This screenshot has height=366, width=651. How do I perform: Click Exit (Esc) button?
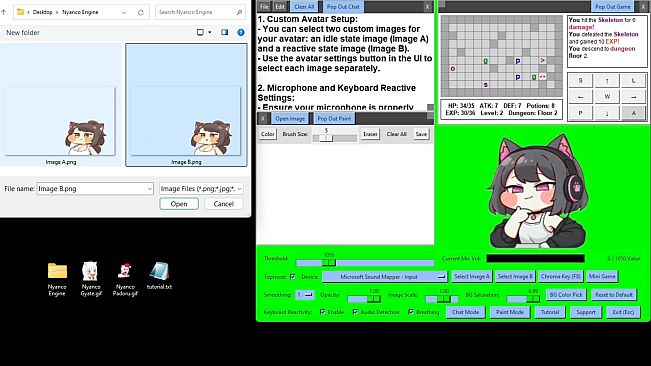tap(623, 312)
